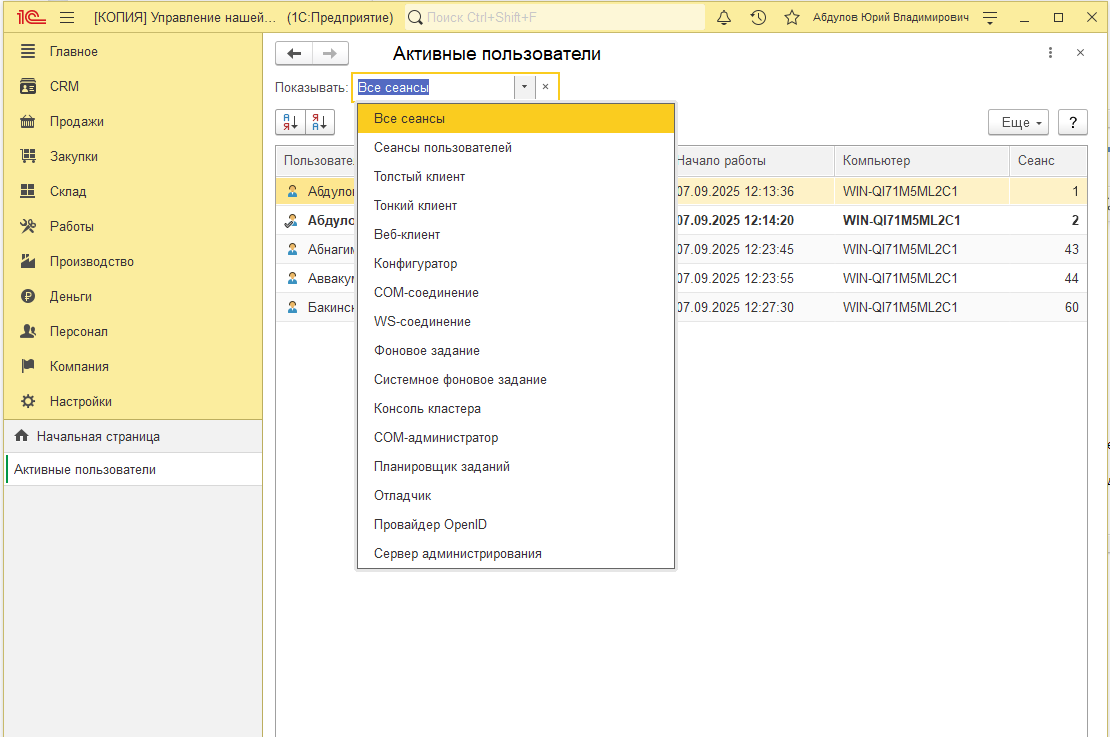Sort the list in descending order
This screenshot has height=737, width=1110.
point(320,122)
